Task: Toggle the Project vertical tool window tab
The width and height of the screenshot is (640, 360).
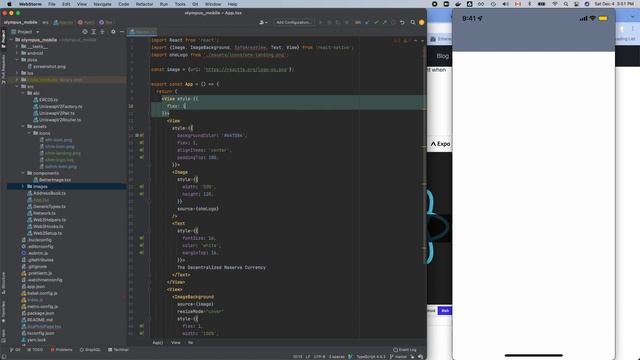Action: [x=3, y=40]
